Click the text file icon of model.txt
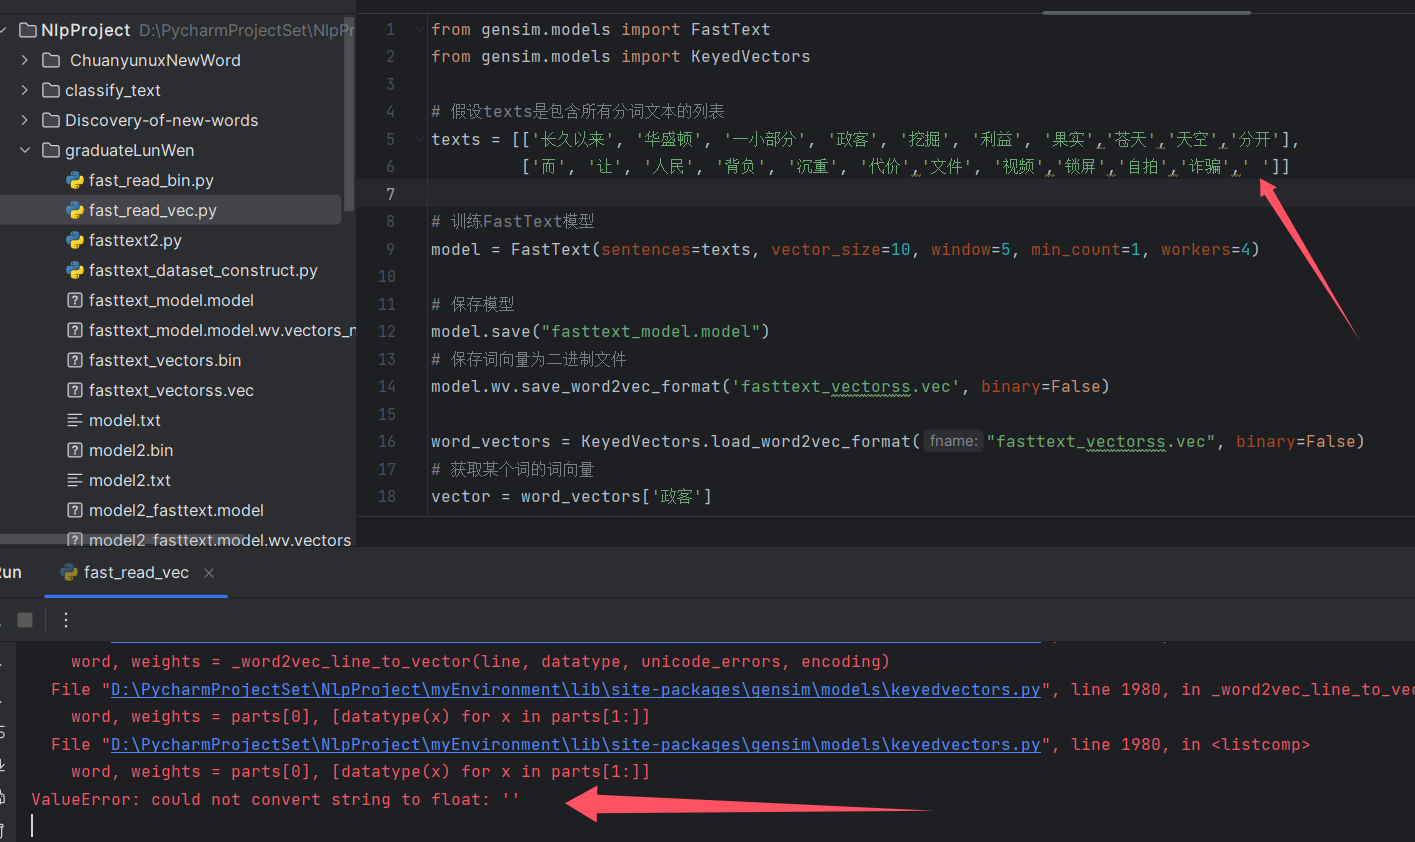The image size is (1415, 842). [75, 421]
